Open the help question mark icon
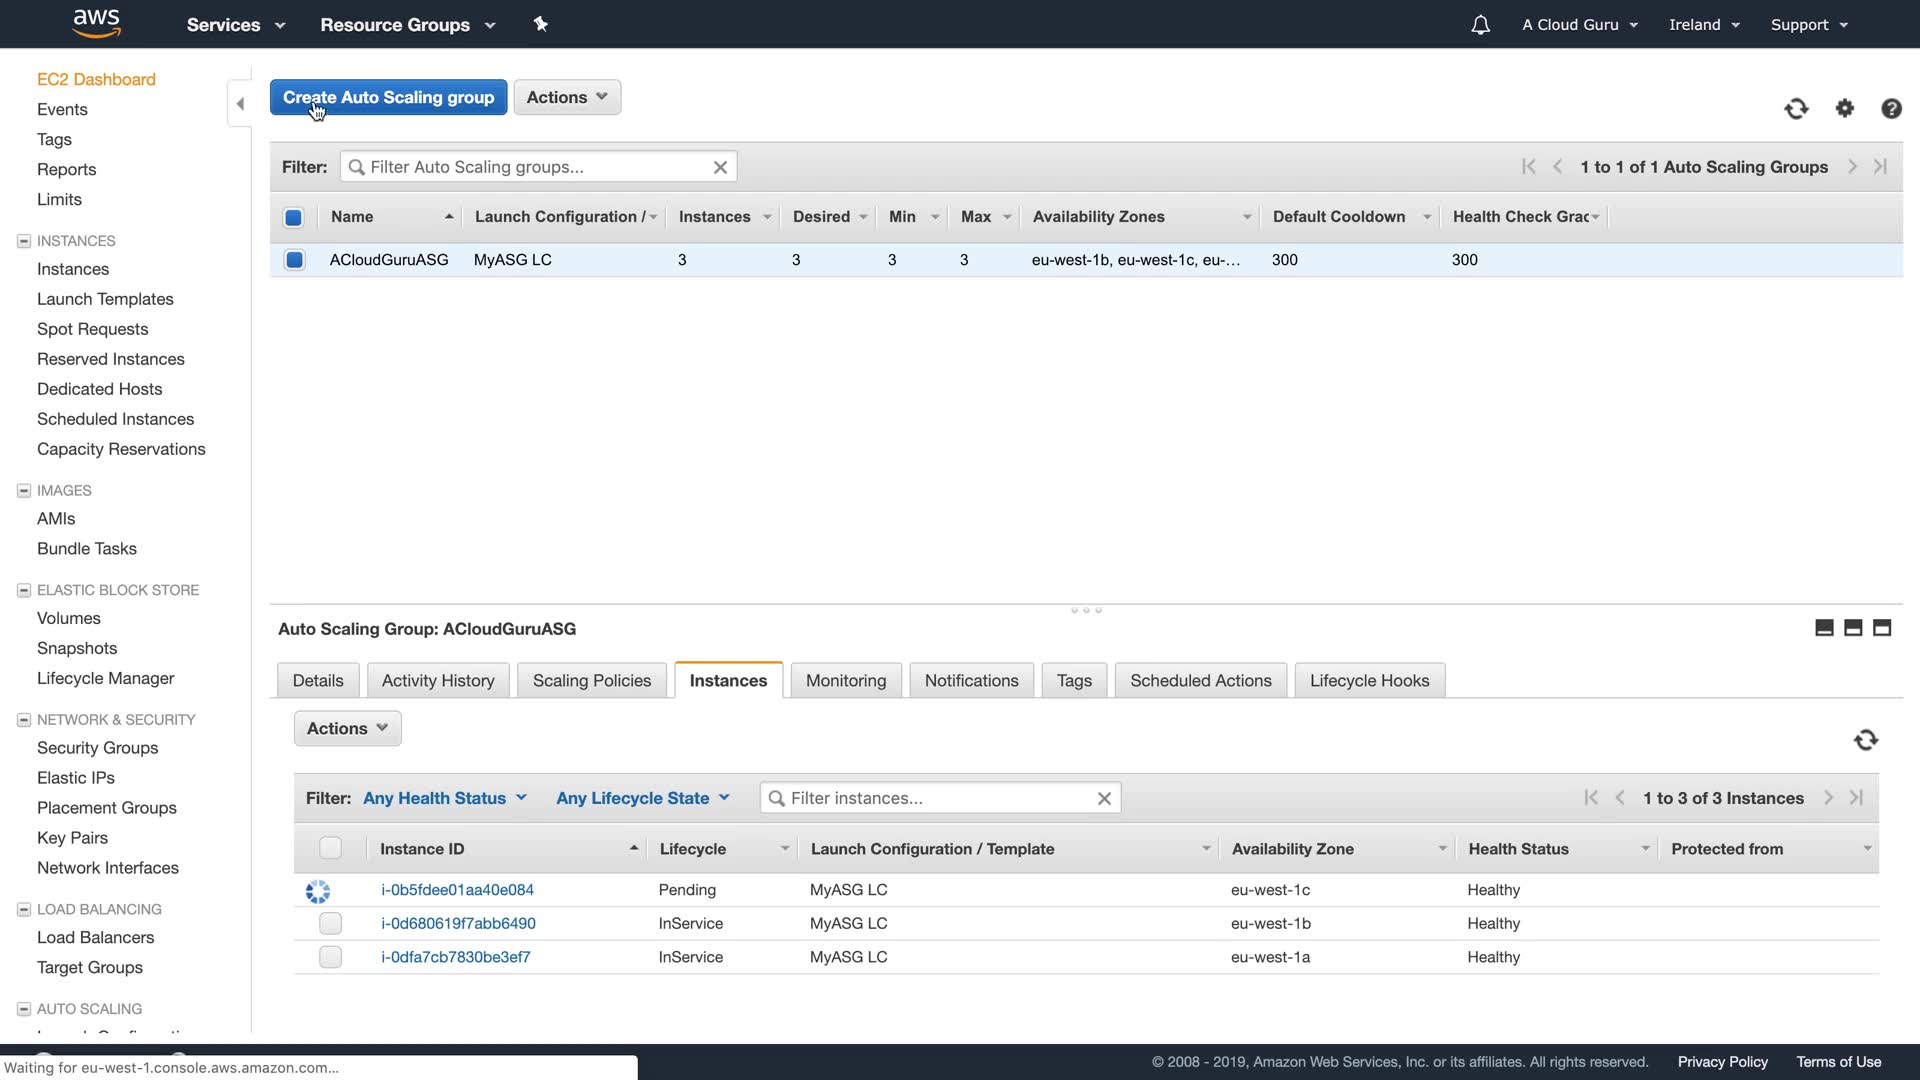The image size is (1920, 1080). [x=1891, y=108]
